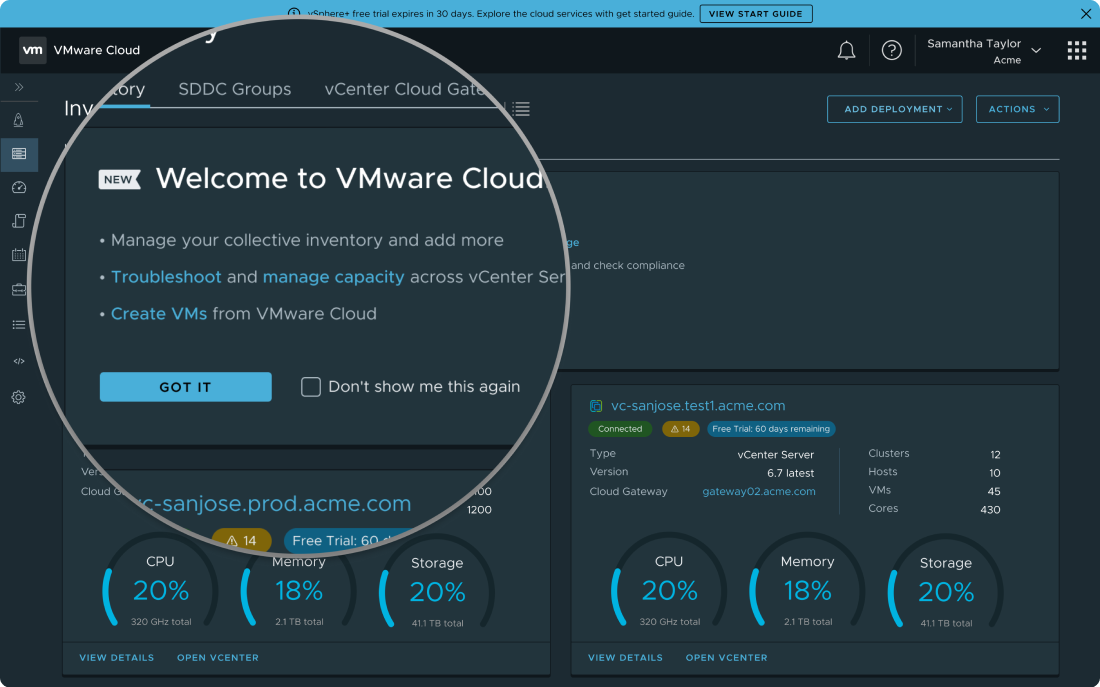Click the vCenter icon beside vc-sanjose.test1.acme.com
1100x687 pixels.
[596, 406]
